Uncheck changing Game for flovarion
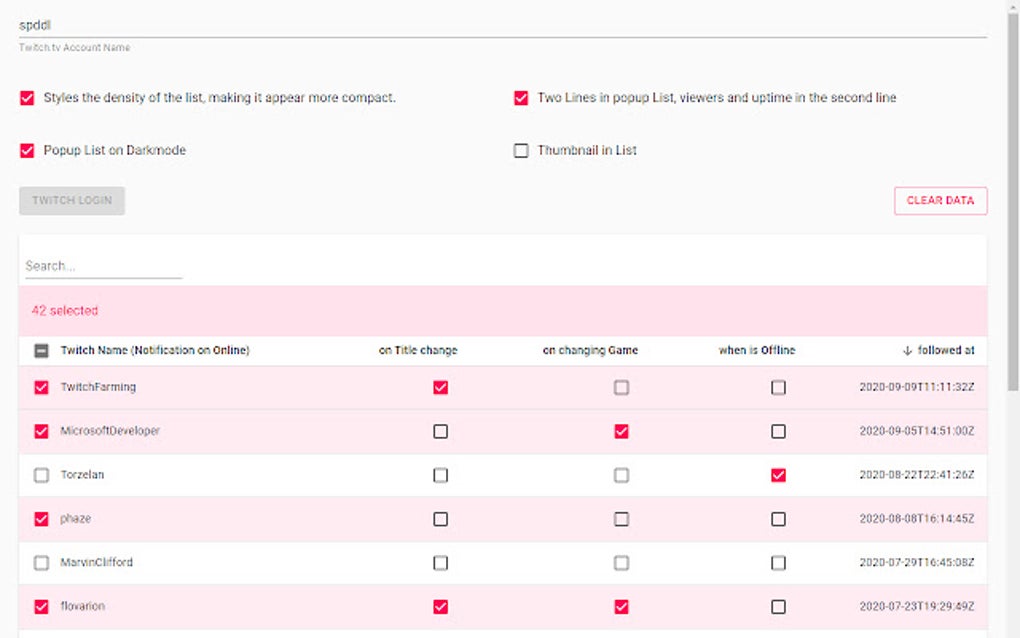Screen dimensions: 1020x638 pyautogui.click(x=621, y=607)
